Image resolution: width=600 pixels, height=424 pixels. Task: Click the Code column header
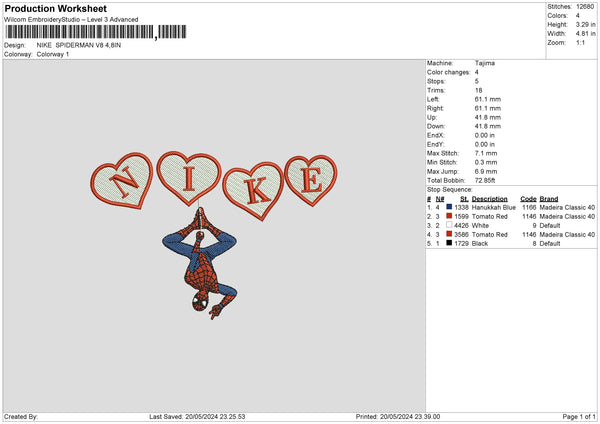tap(528, 199)
